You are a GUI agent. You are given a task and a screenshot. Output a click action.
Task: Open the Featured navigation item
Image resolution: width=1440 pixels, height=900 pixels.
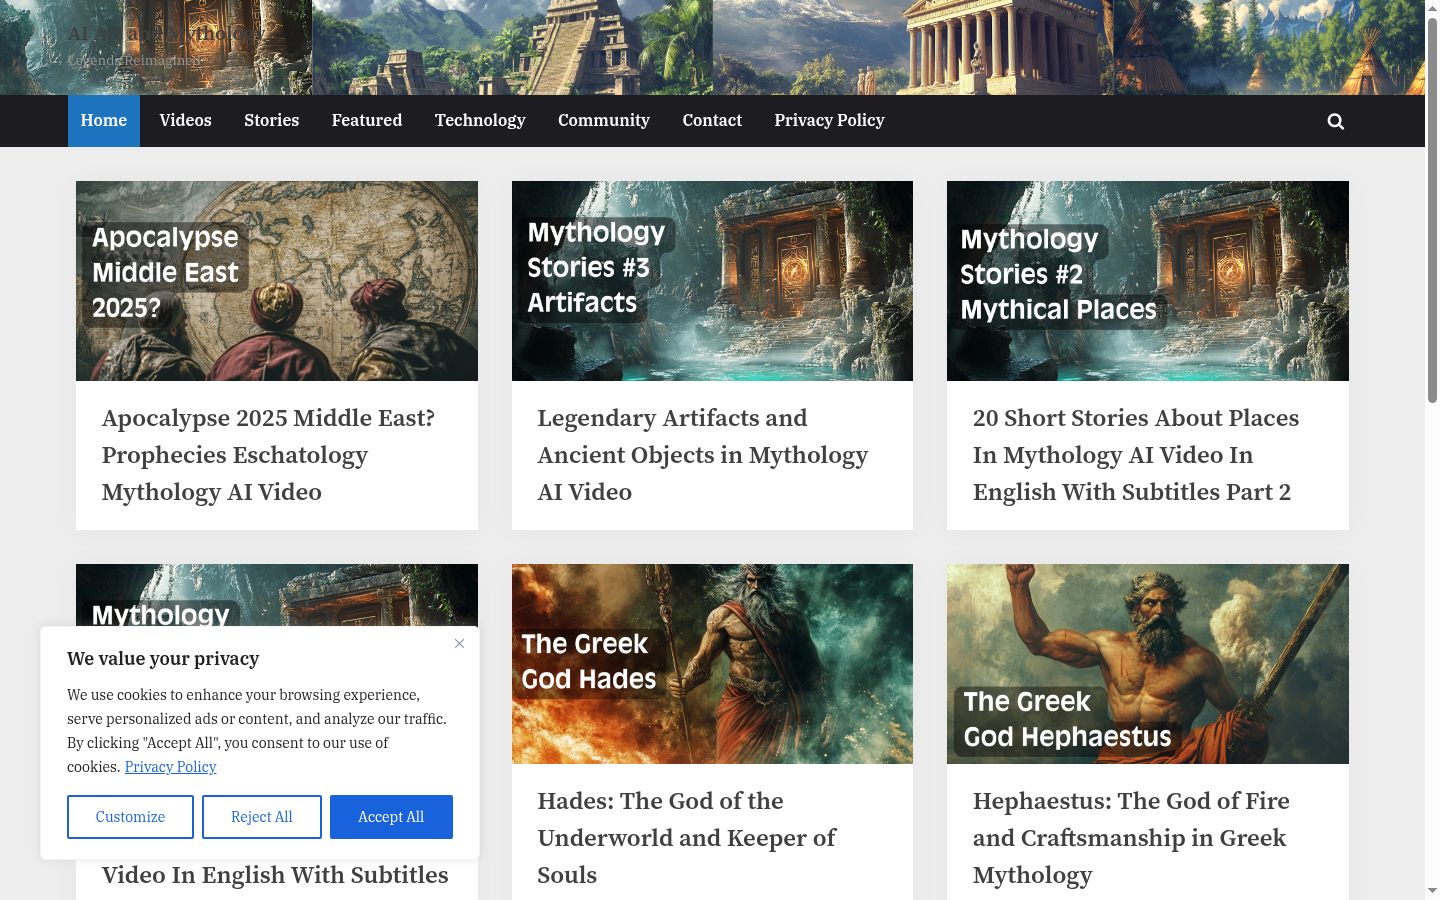tap(367, 121)
